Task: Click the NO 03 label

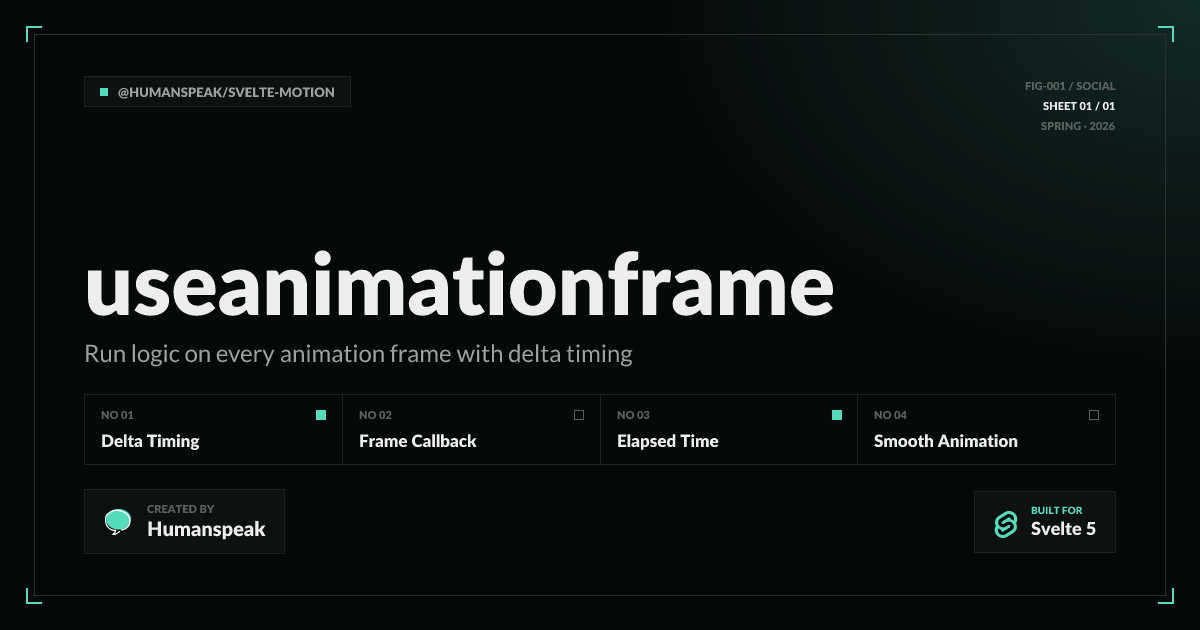Action: coord(633,415)
